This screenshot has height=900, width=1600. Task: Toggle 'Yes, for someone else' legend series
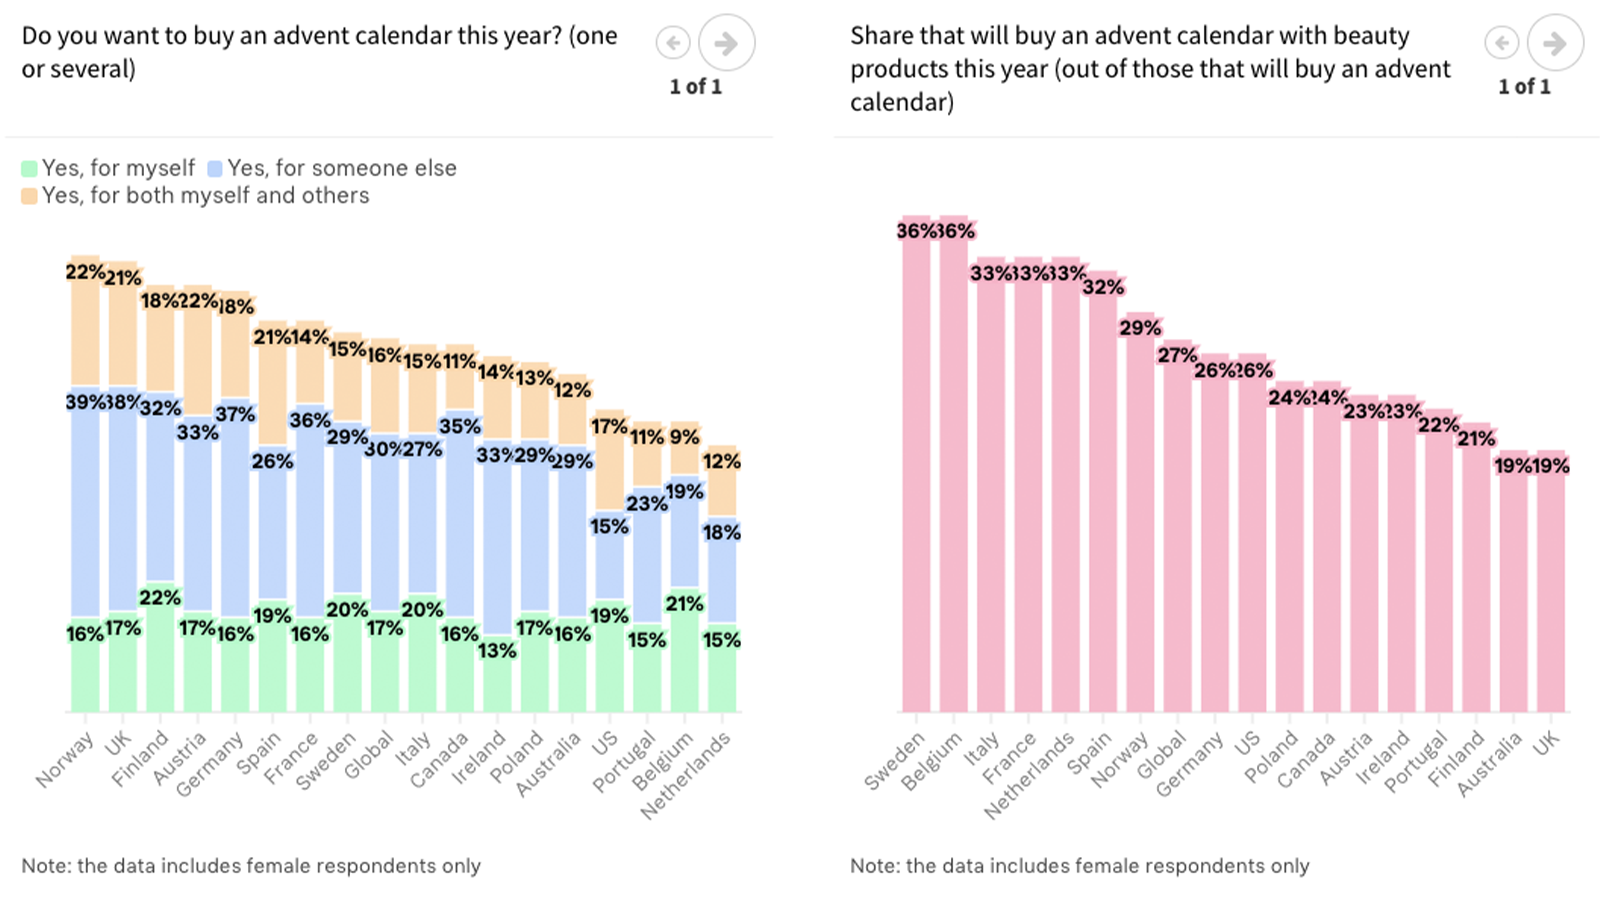click(x=341, y=168)
